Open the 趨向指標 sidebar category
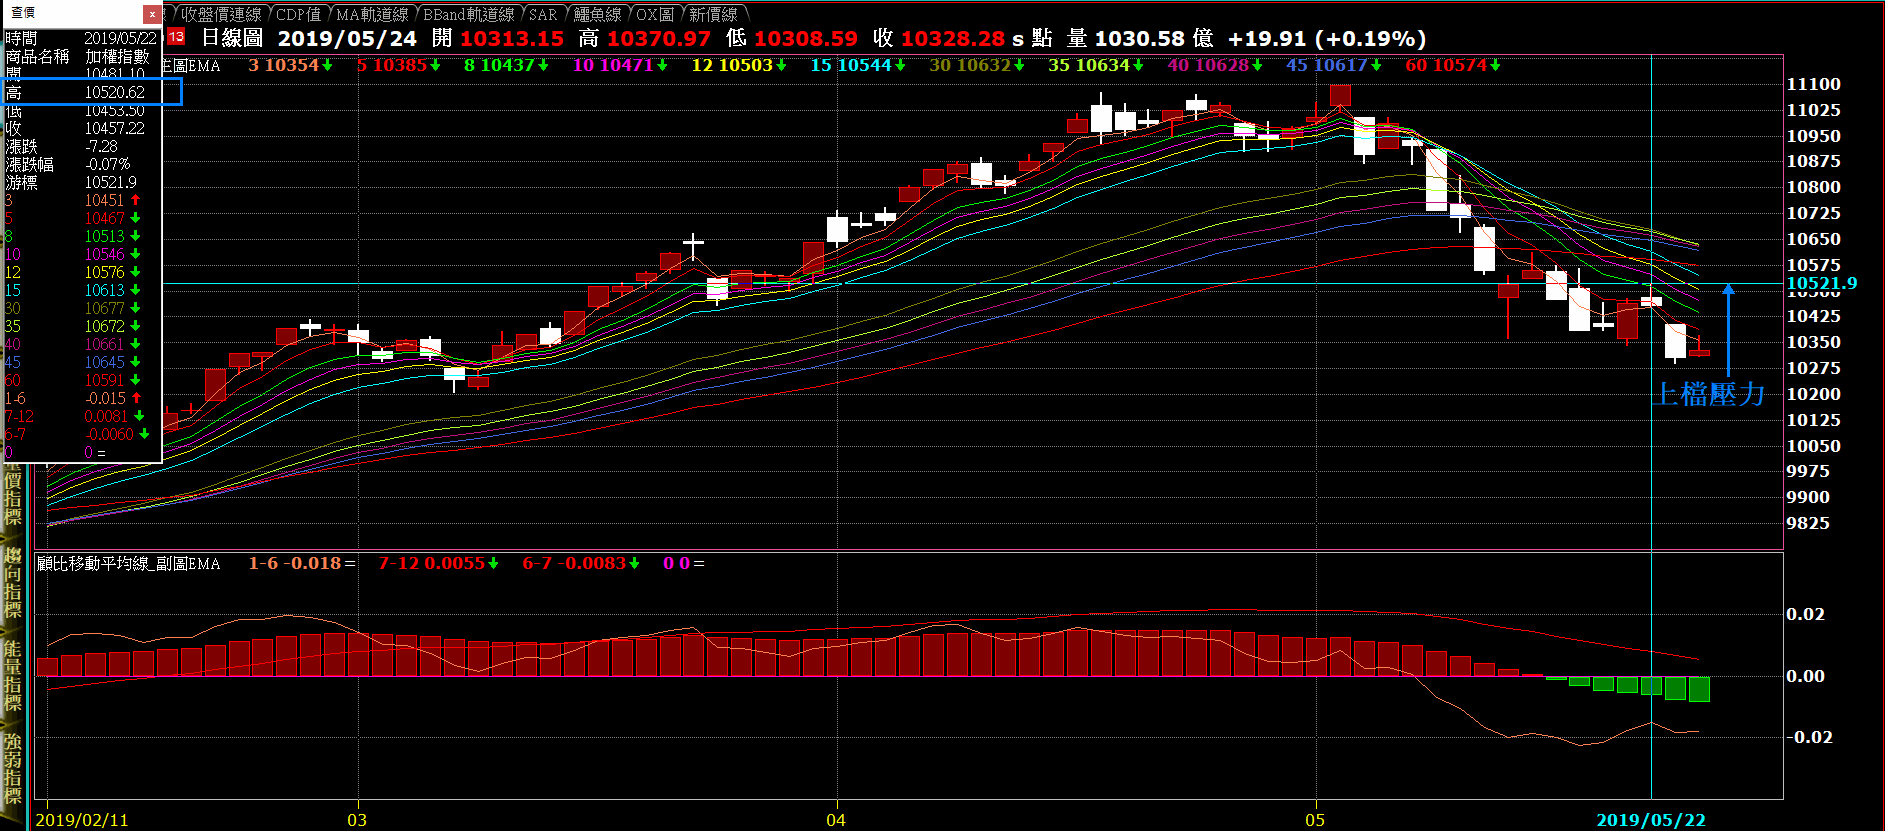 click(13, 583)
